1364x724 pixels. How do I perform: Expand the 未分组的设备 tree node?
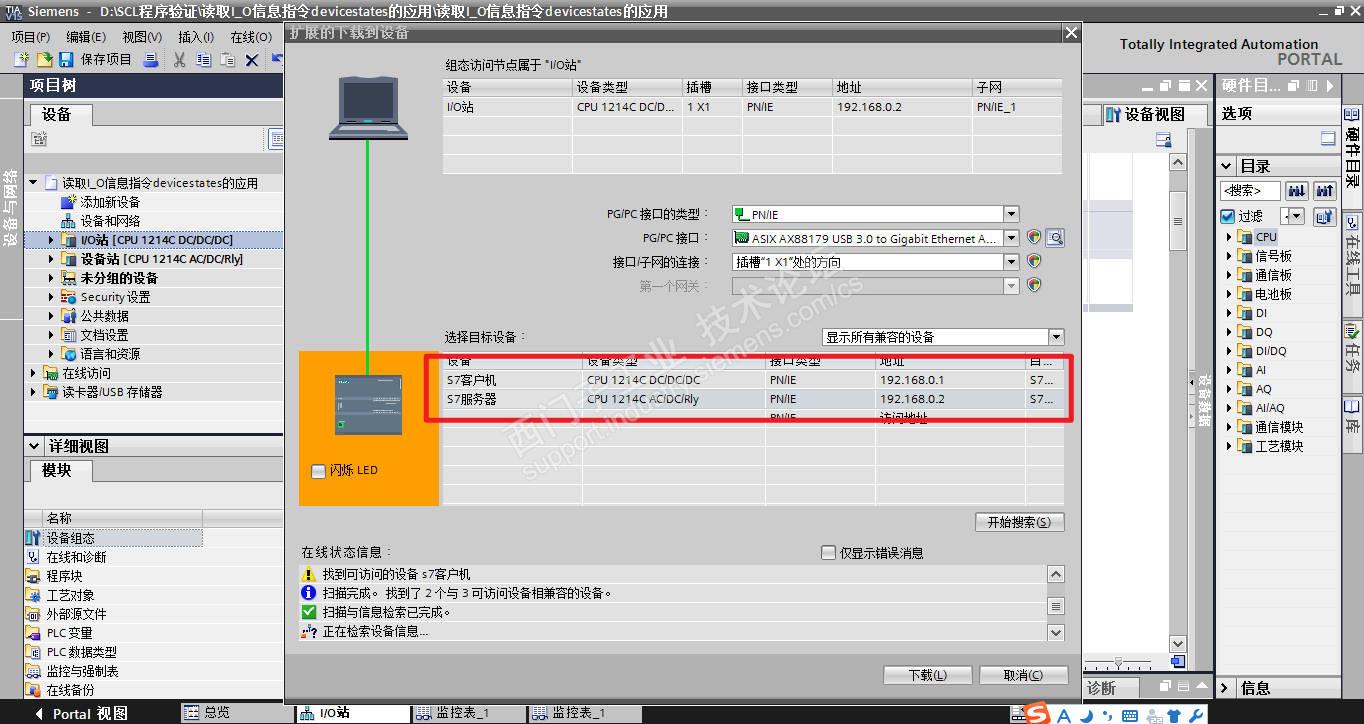52,278
